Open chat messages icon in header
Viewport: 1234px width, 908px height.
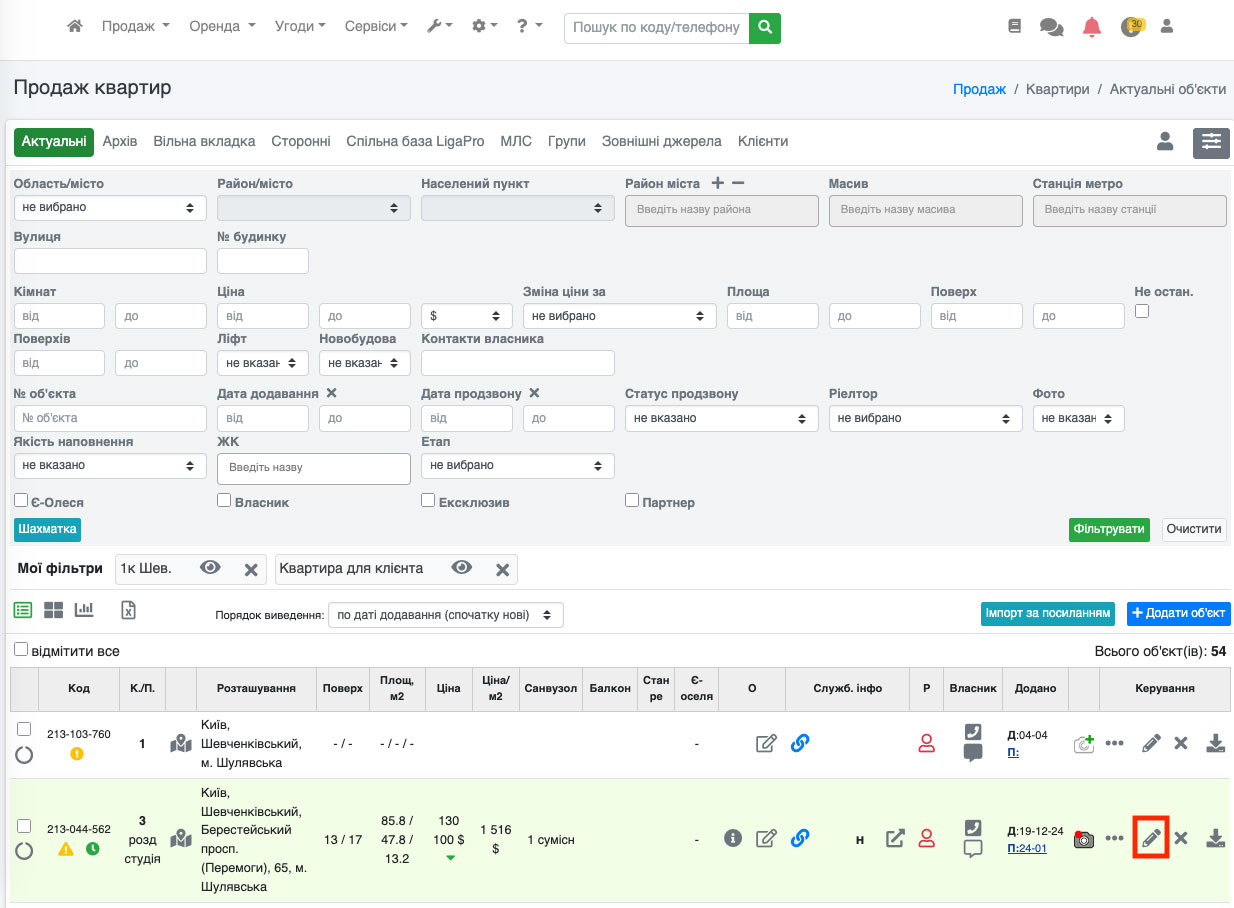pos(1051,27)
